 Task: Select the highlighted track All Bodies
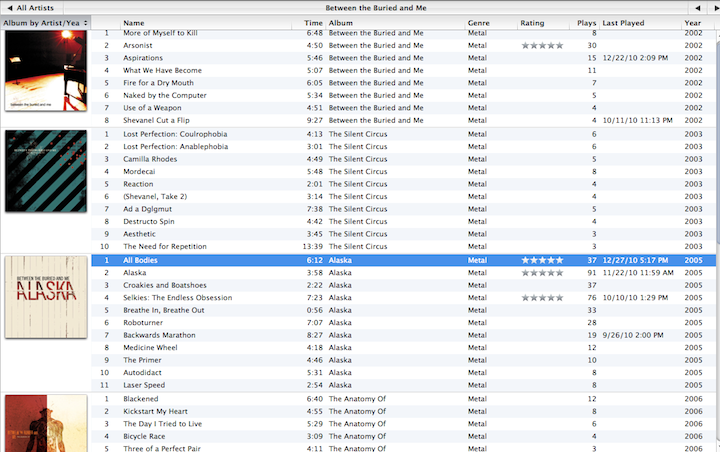click(x=140, y=260)
